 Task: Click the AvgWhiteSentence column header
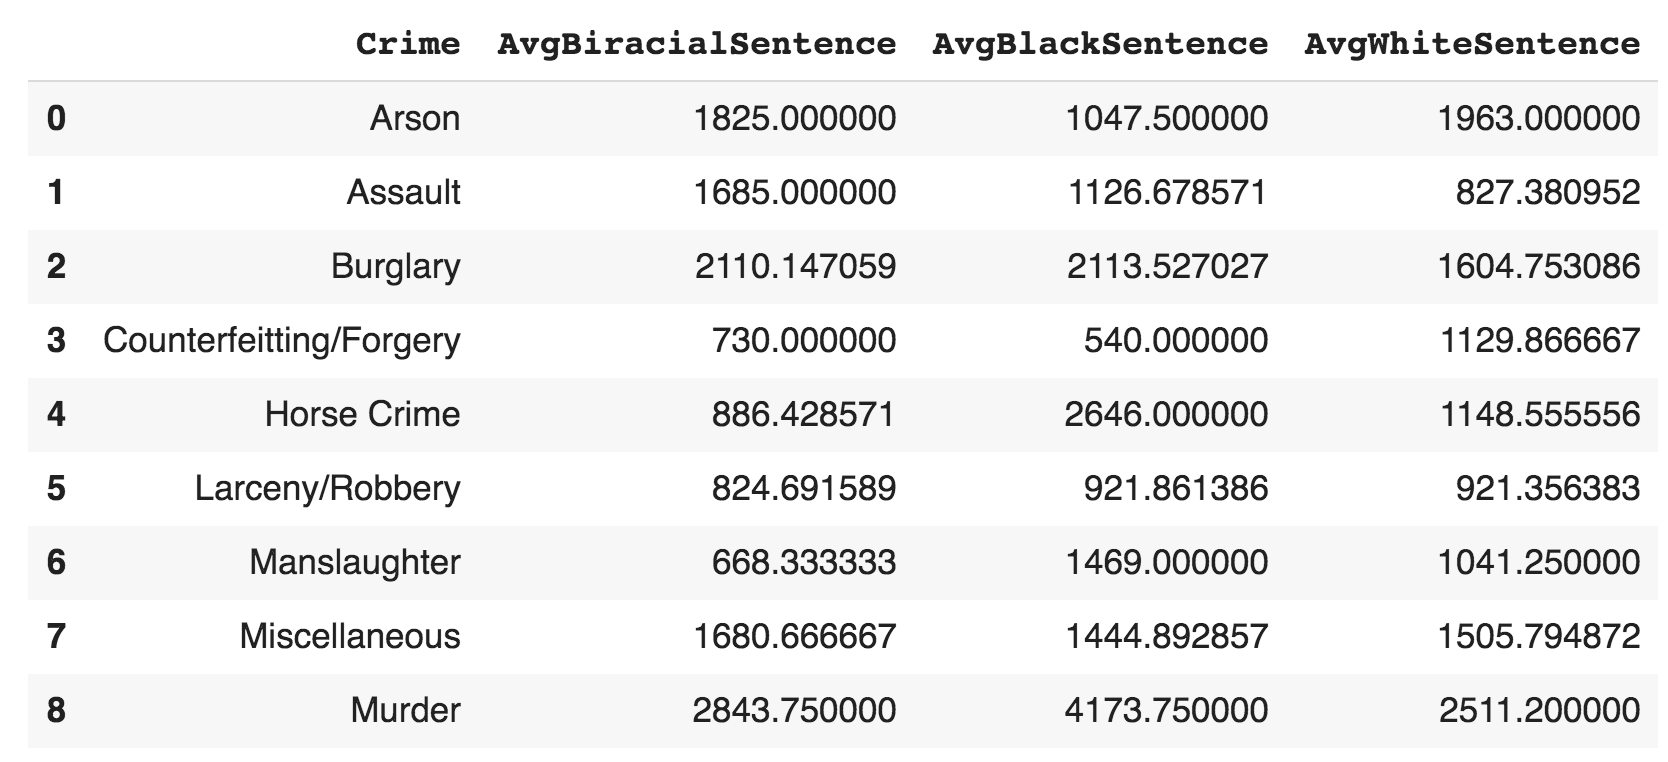[1472, 44]
